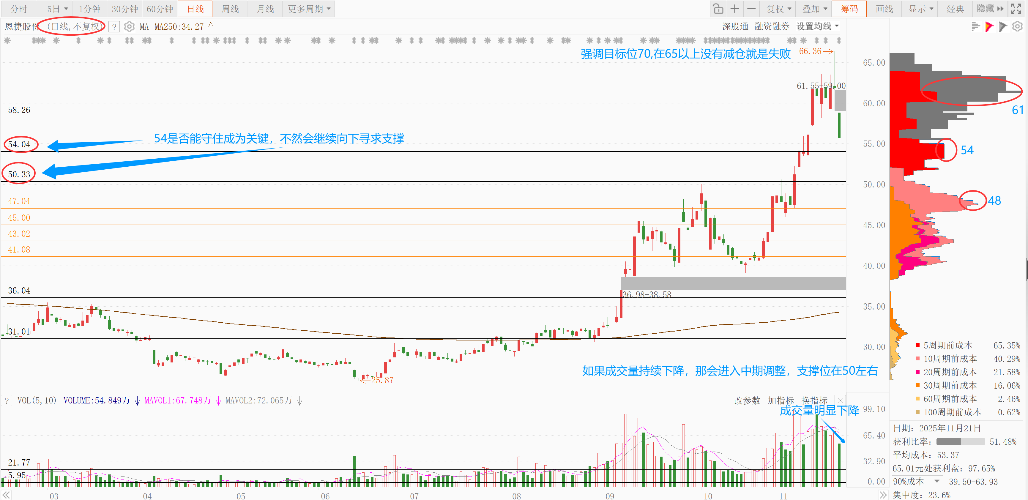Toggle the chart lock icon

tap(718, 9)
